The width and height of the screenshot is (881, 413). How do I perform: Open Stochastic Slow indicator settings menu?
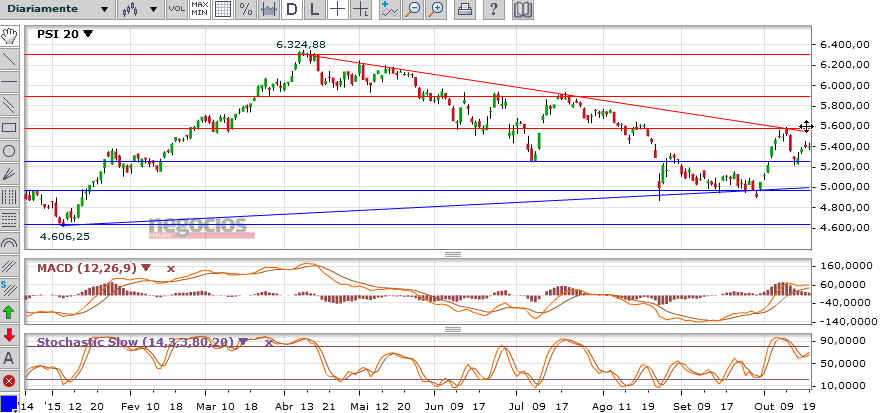(x=244, y=342)
